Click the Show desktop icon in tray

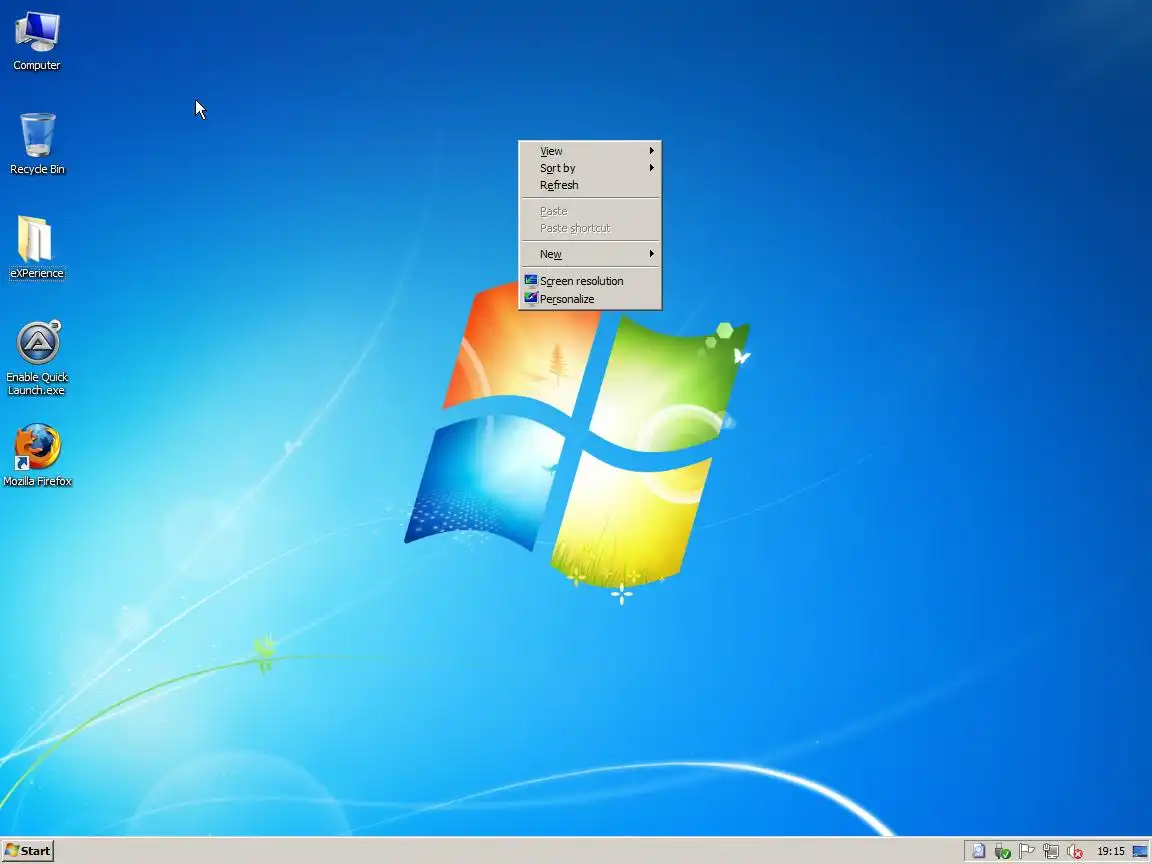[1140, 851]
